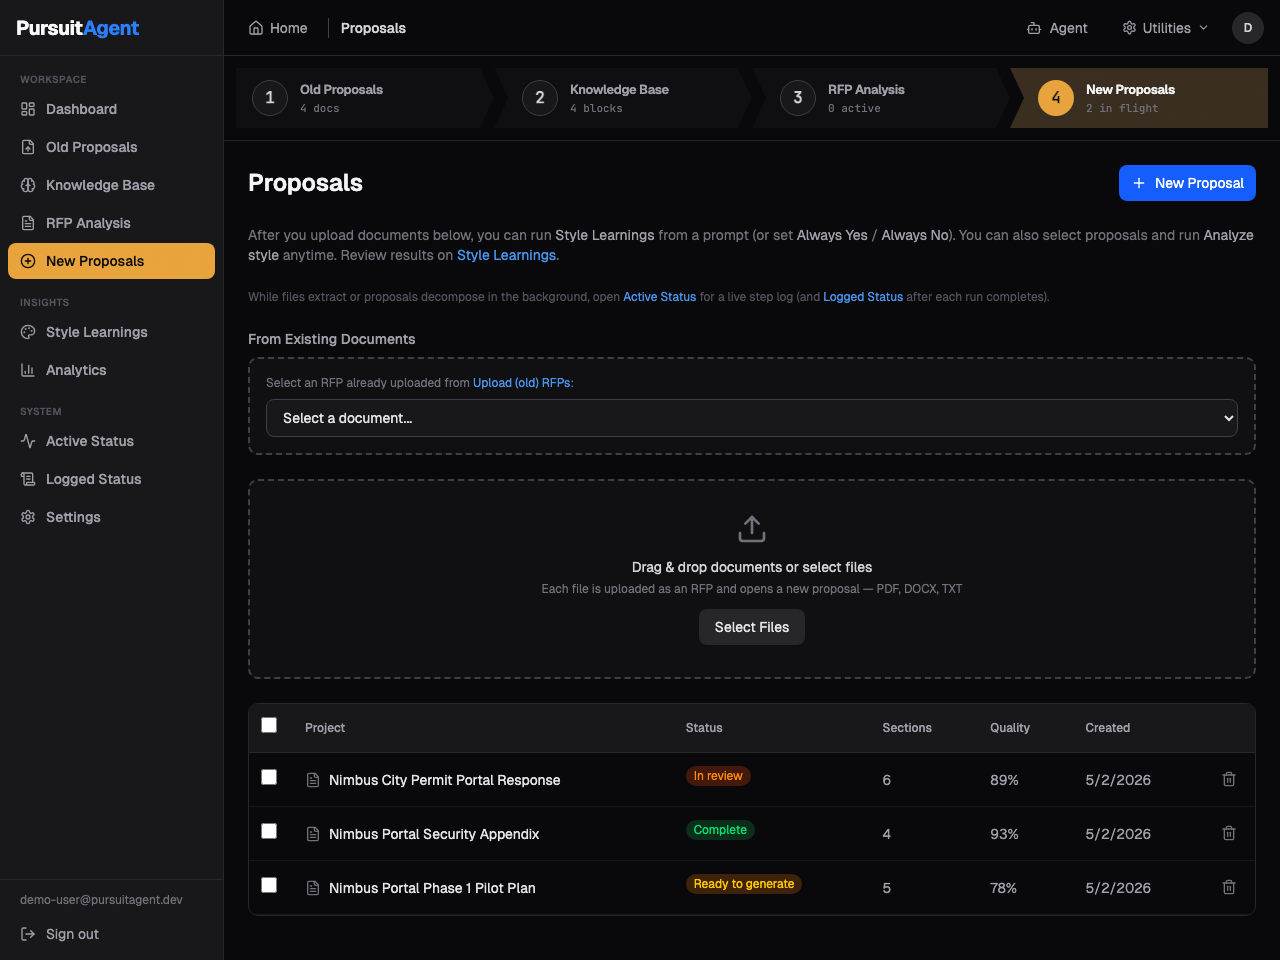
Task: Click the demo-user@pursuitagent.dev account email
Action: (101, 900)
